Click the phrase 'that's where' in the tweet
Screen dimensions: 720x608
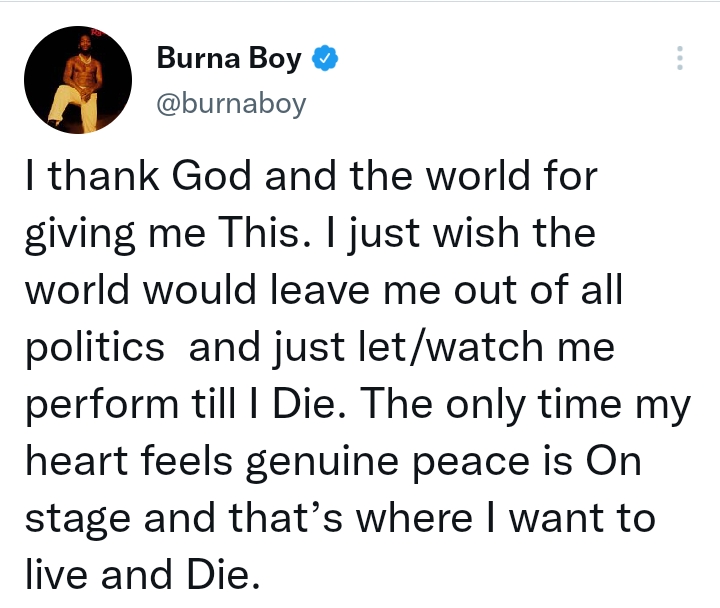click(350, 518)
